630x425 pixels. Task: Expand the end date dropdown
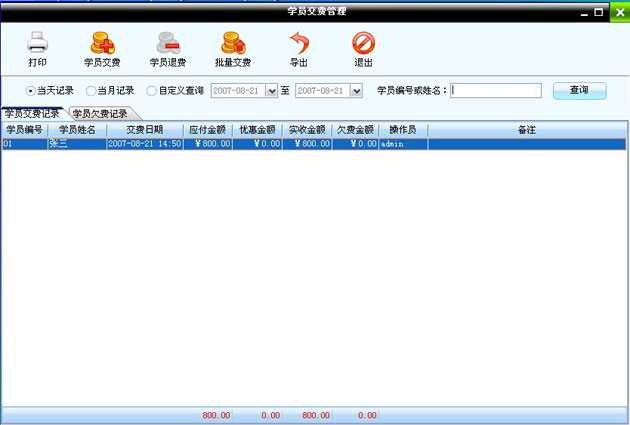(x=356, y=91)
